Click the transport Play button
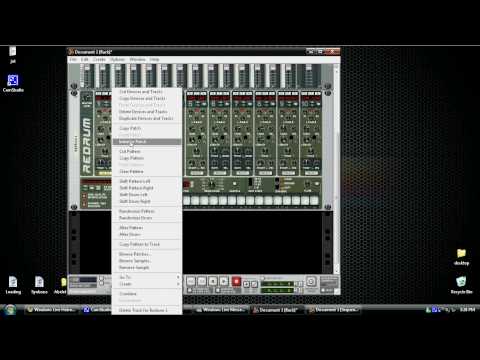Viewport: 480px width, 360px height. pyautogui.click(x=224, y=282)
